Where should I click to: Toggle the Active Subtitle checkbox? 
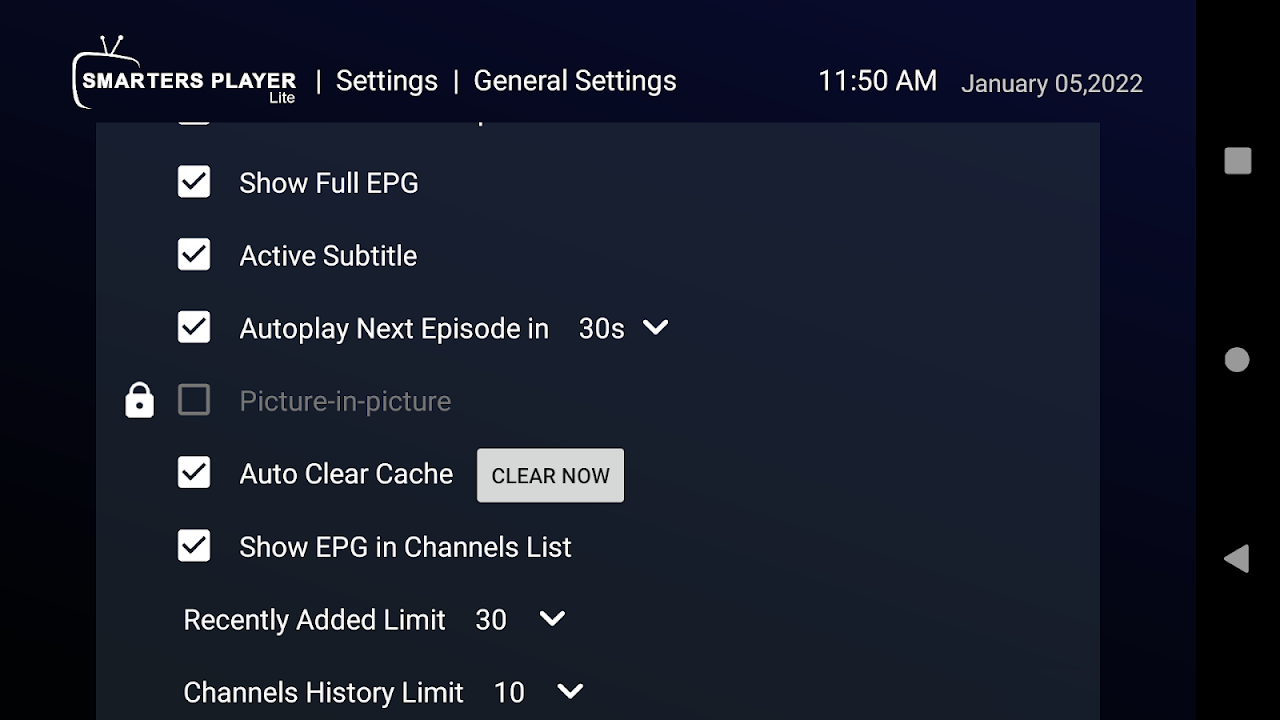tap(194, 255)
